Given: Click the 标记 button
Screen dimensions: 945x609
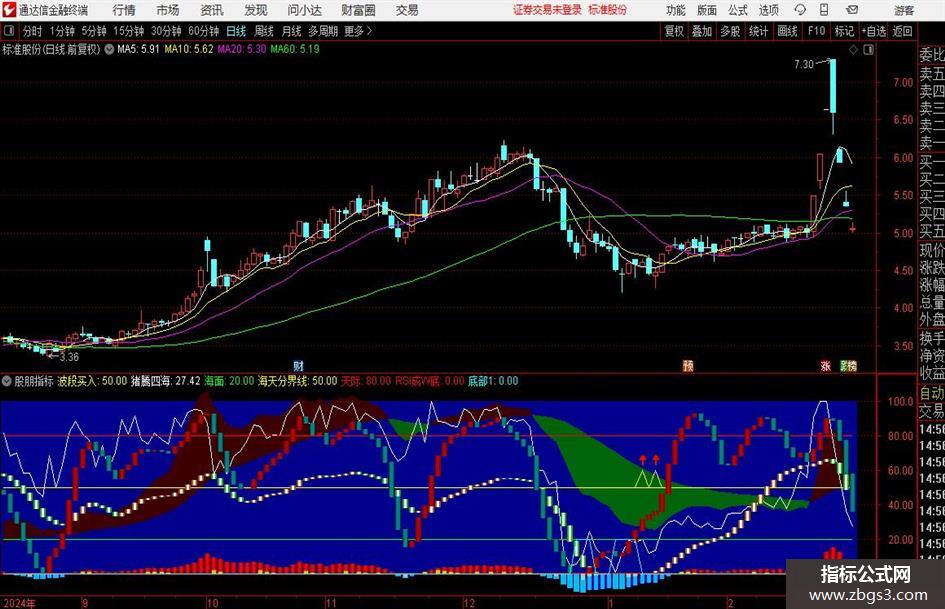Looking at the screenshot, I should point(844,31).
